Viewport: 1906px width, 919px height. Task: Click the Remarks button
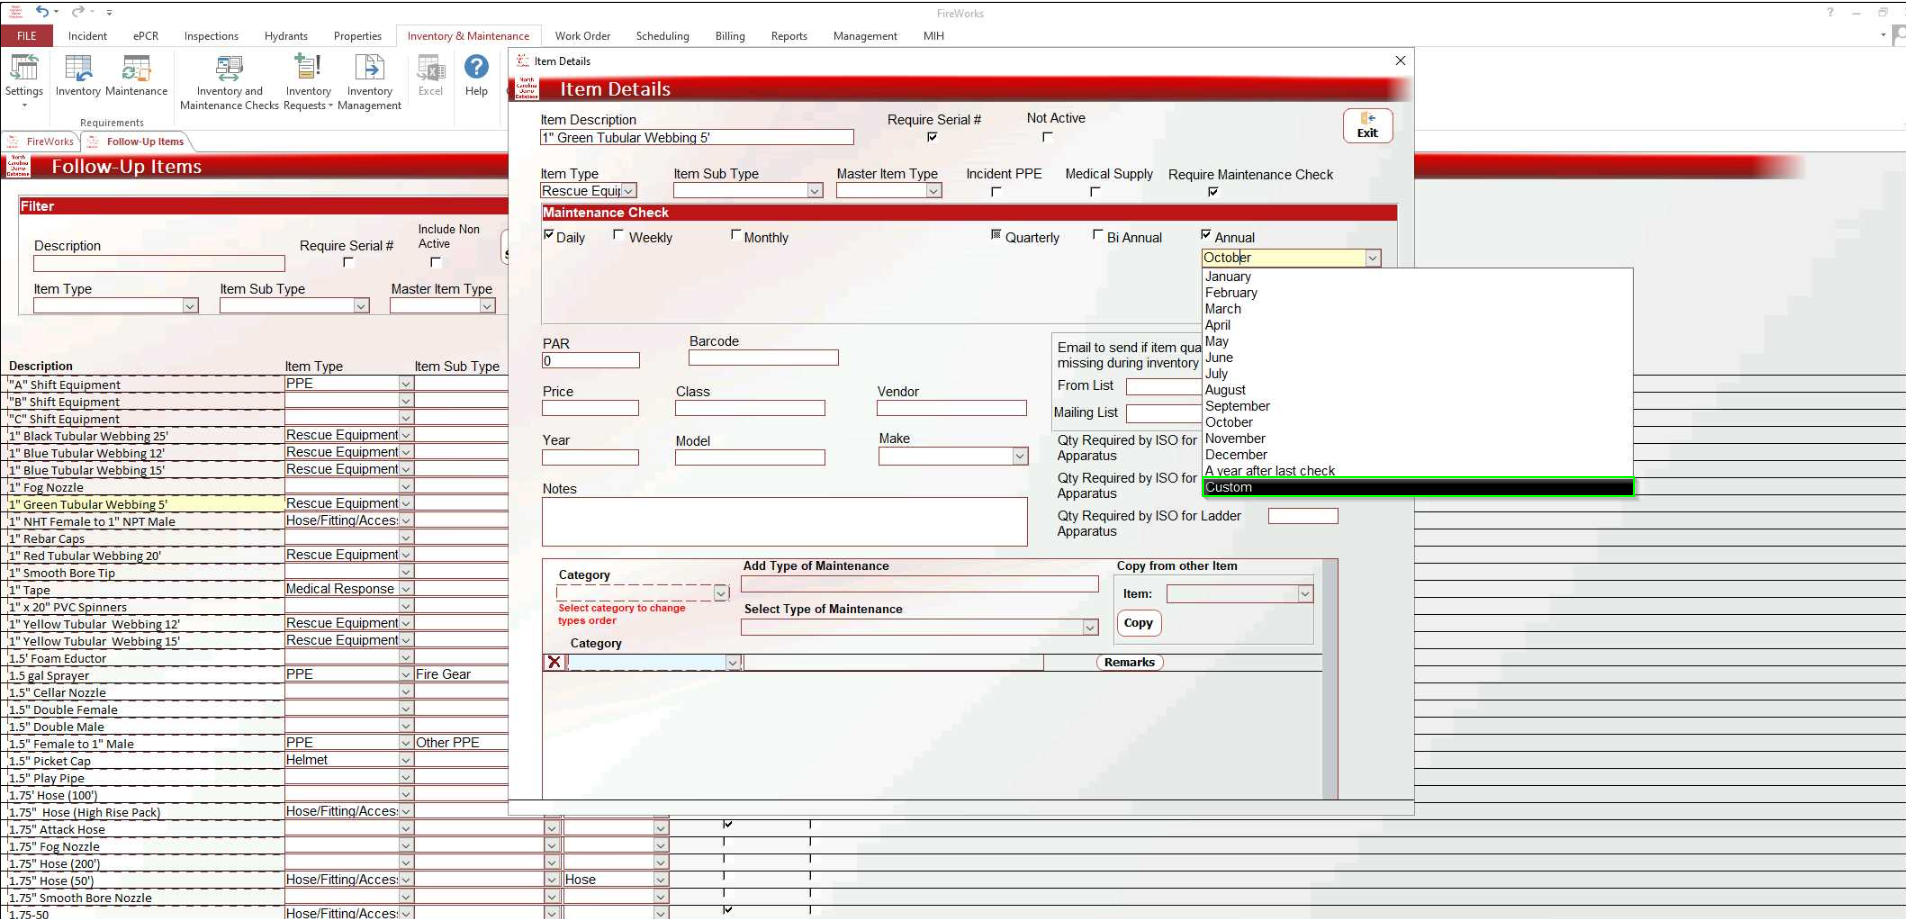[1129, 662]
